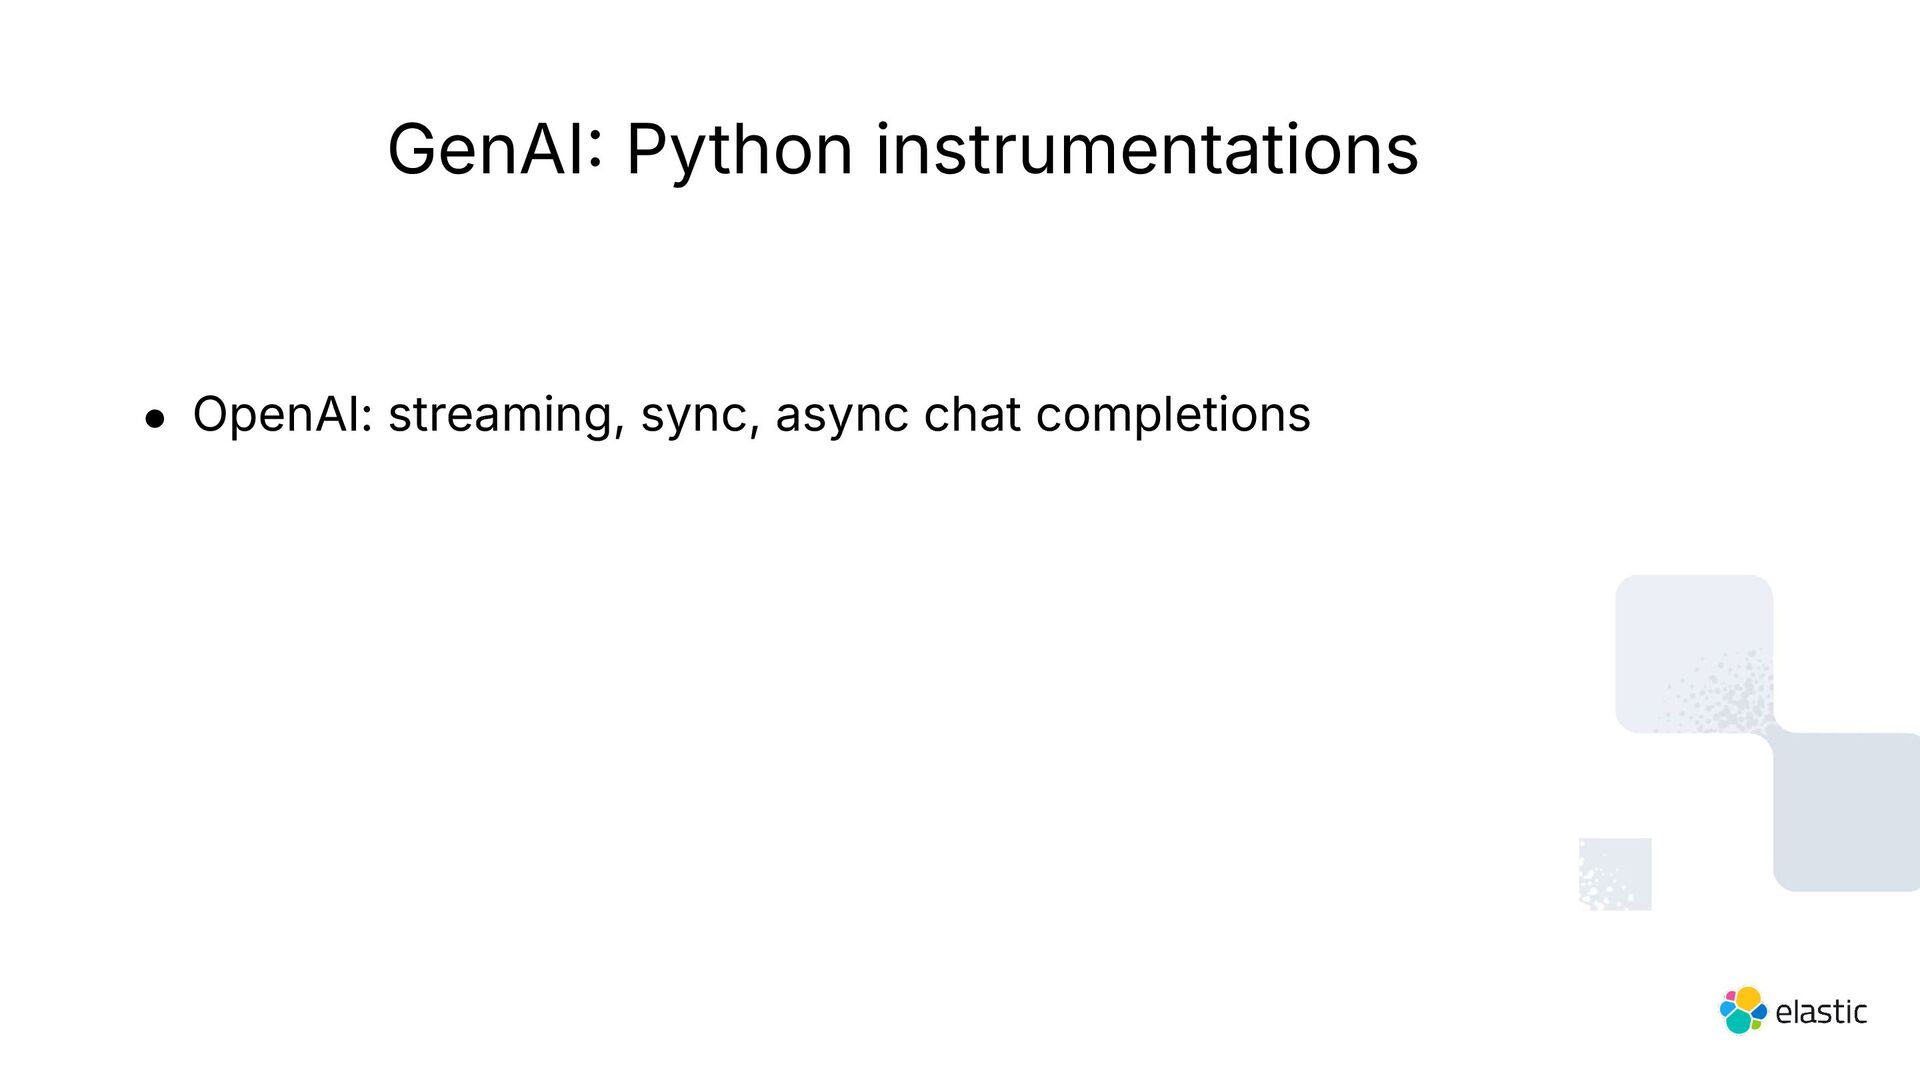
Task: Click the "elastic" wordmark text
Action: coord(1821,1012)
